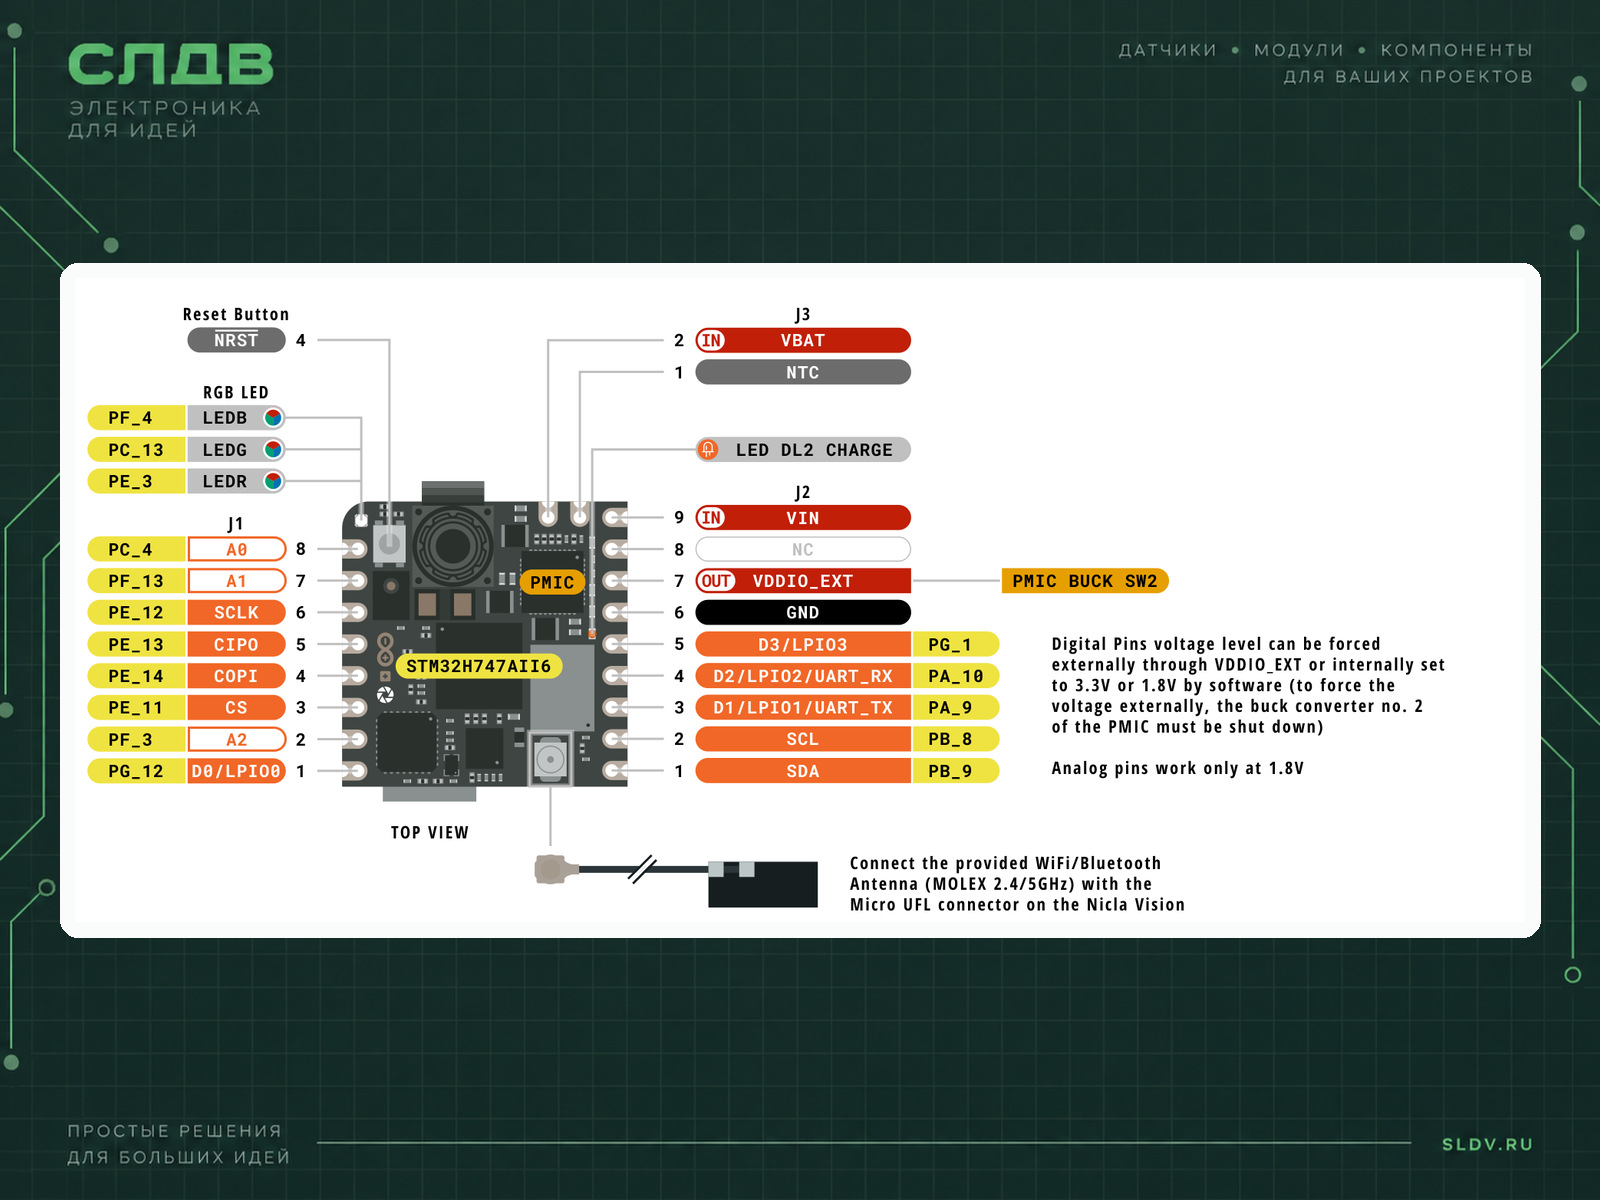Click the PA_10 port label
Screen dimensions: 1600x1200
click(x=956, y=676)
